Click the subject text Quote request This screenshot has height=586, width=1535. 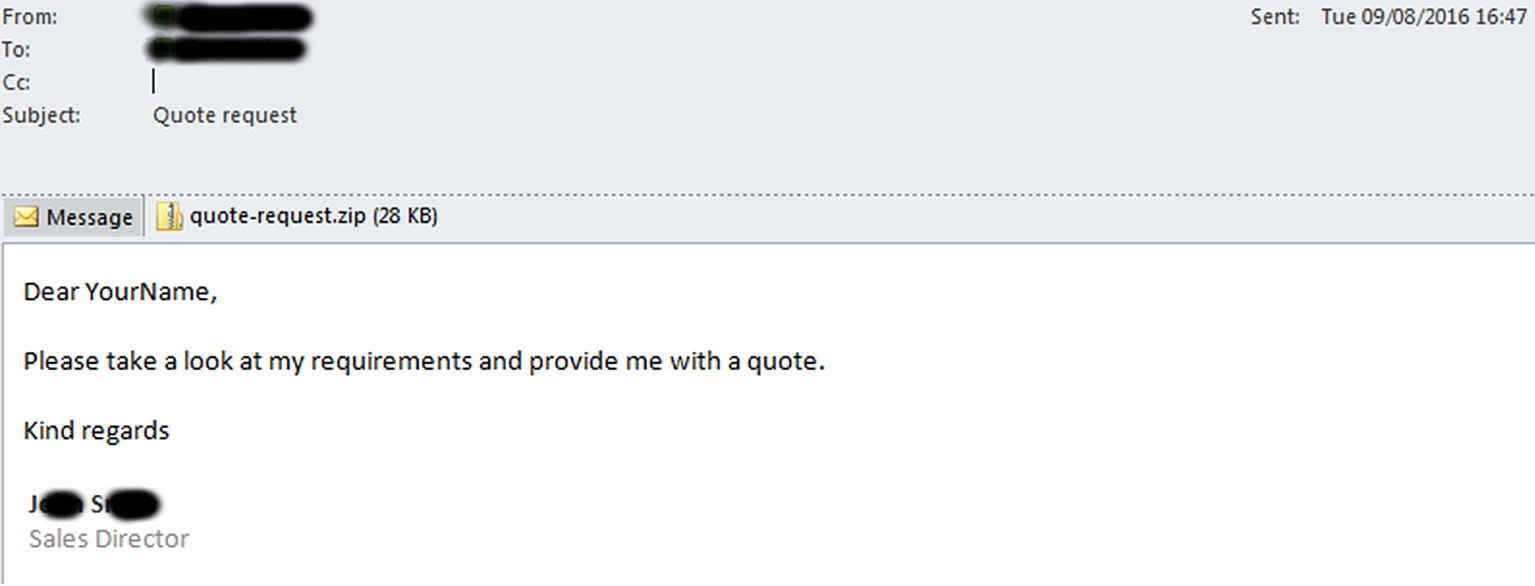225,116
